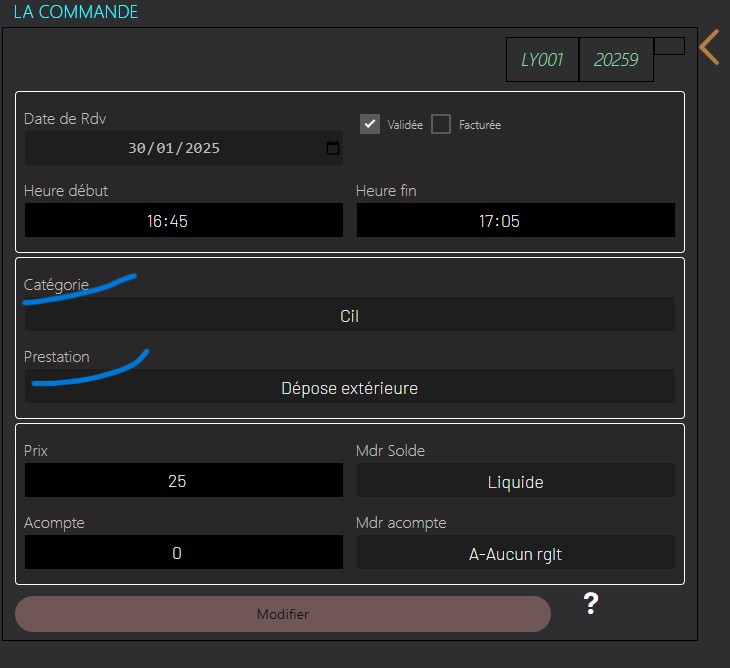Select the Heure fin field showing 17:05

(x=515, y=221)
